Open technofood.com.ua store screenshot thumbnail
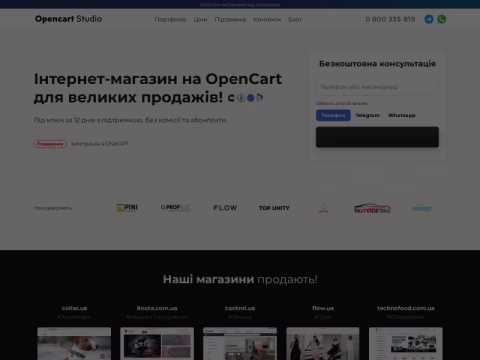Screen dimensions: 480x360 (x=406, y=343)
